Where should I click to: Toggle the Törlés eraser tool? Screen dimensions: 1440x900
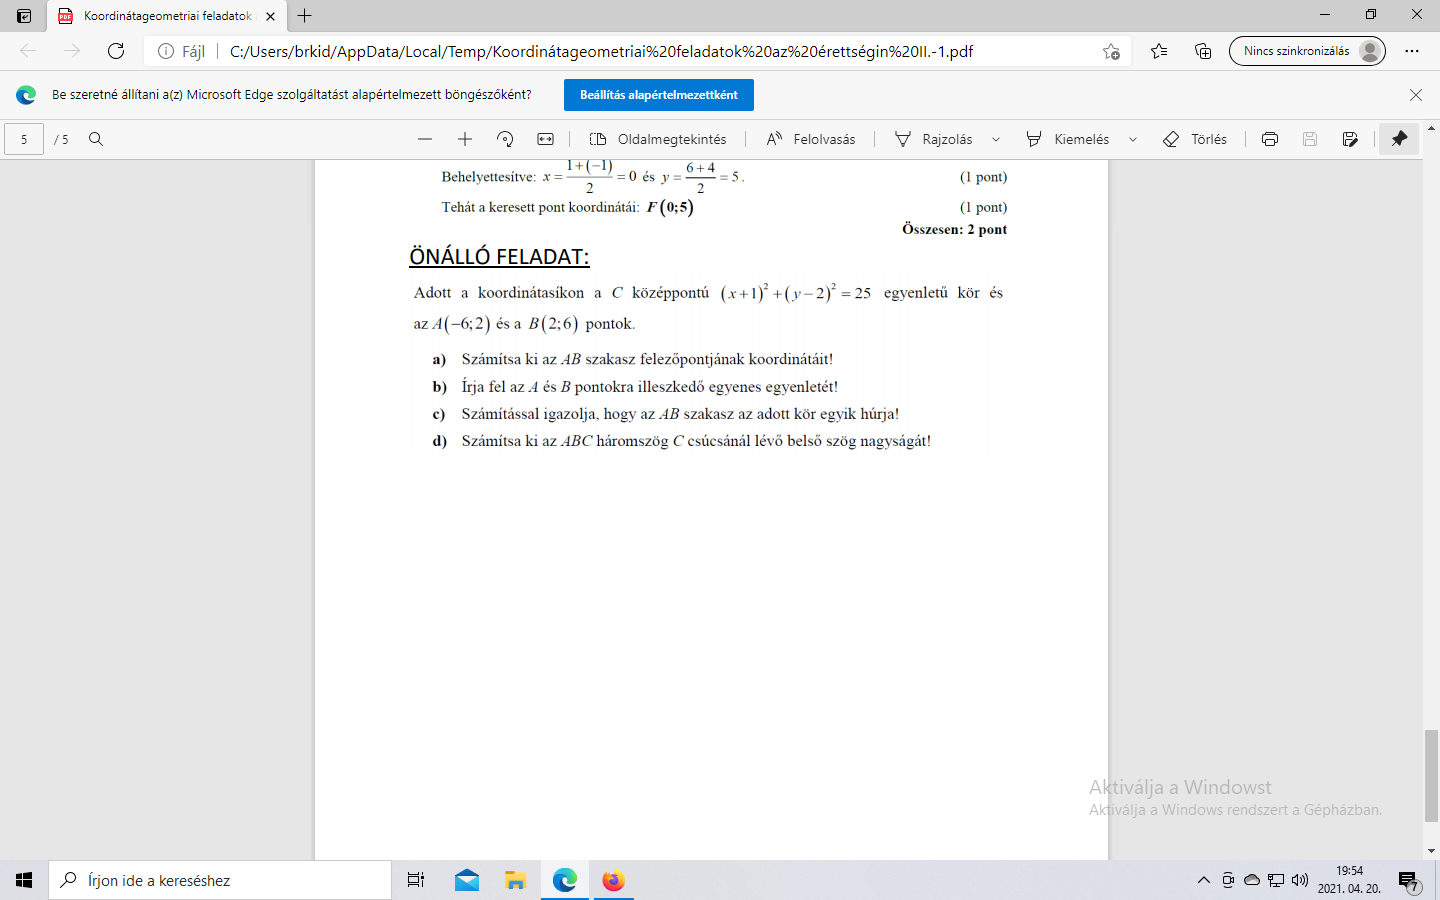1195,139
